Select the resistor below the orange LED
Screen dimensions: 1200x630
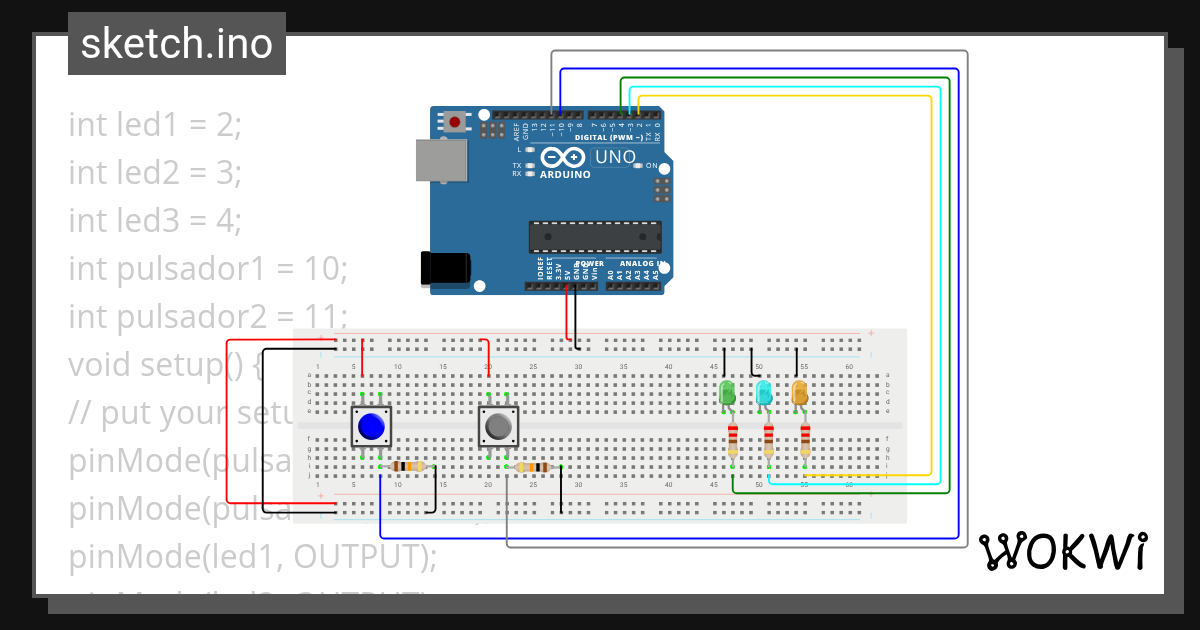pos(805,438)
